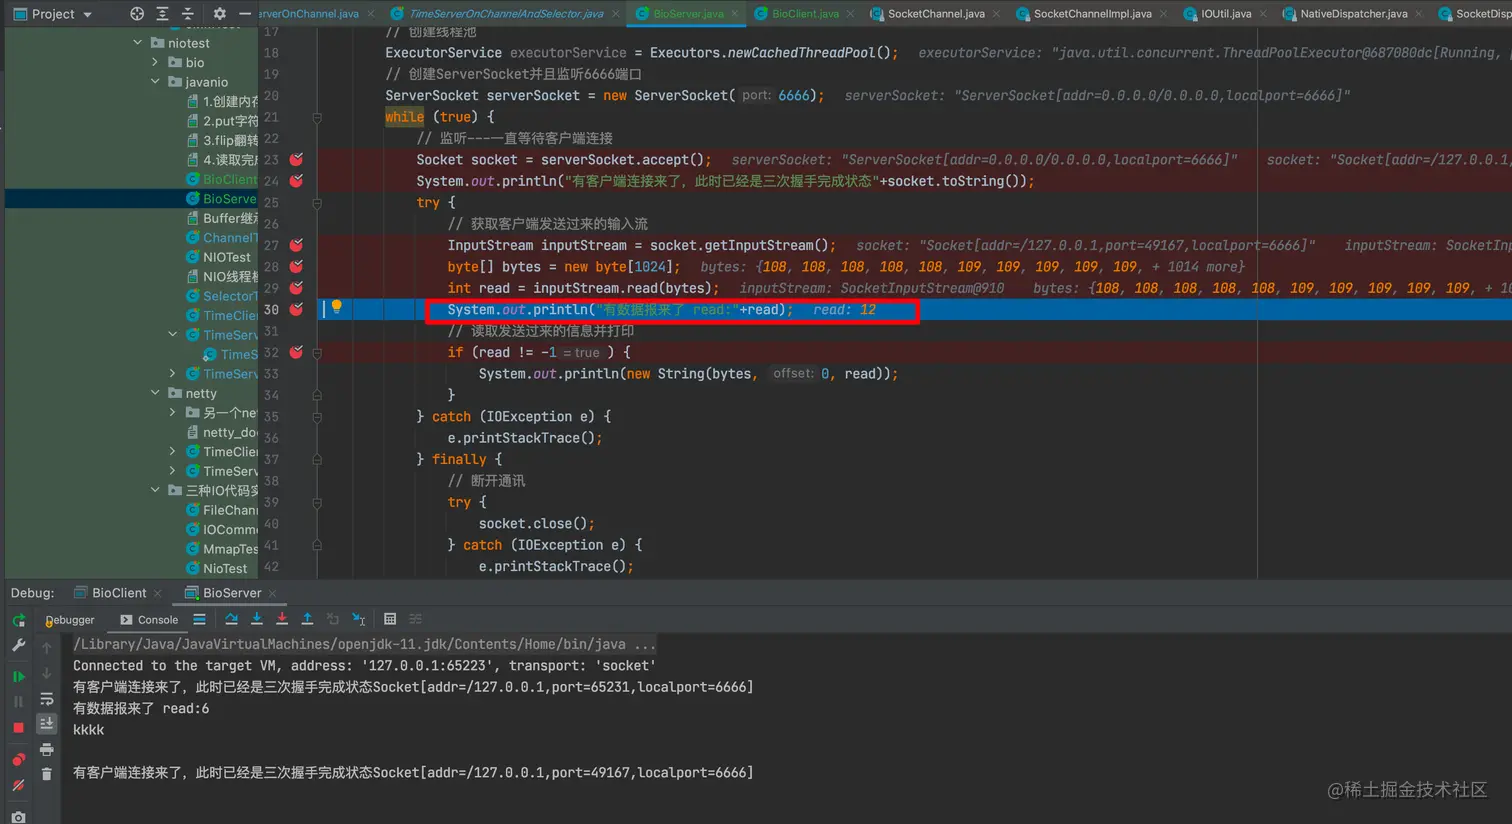
Task: Toggle breakpoint on line 24
Action: coord(296,181)
